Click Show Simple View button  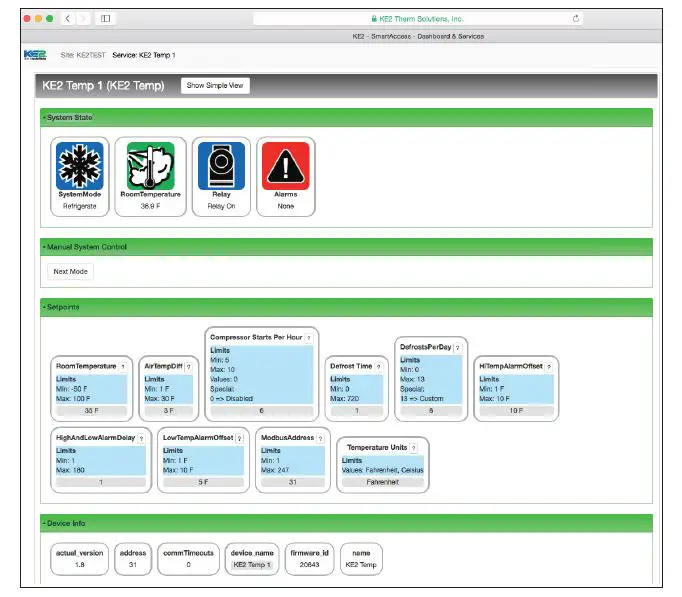(215, 86)
